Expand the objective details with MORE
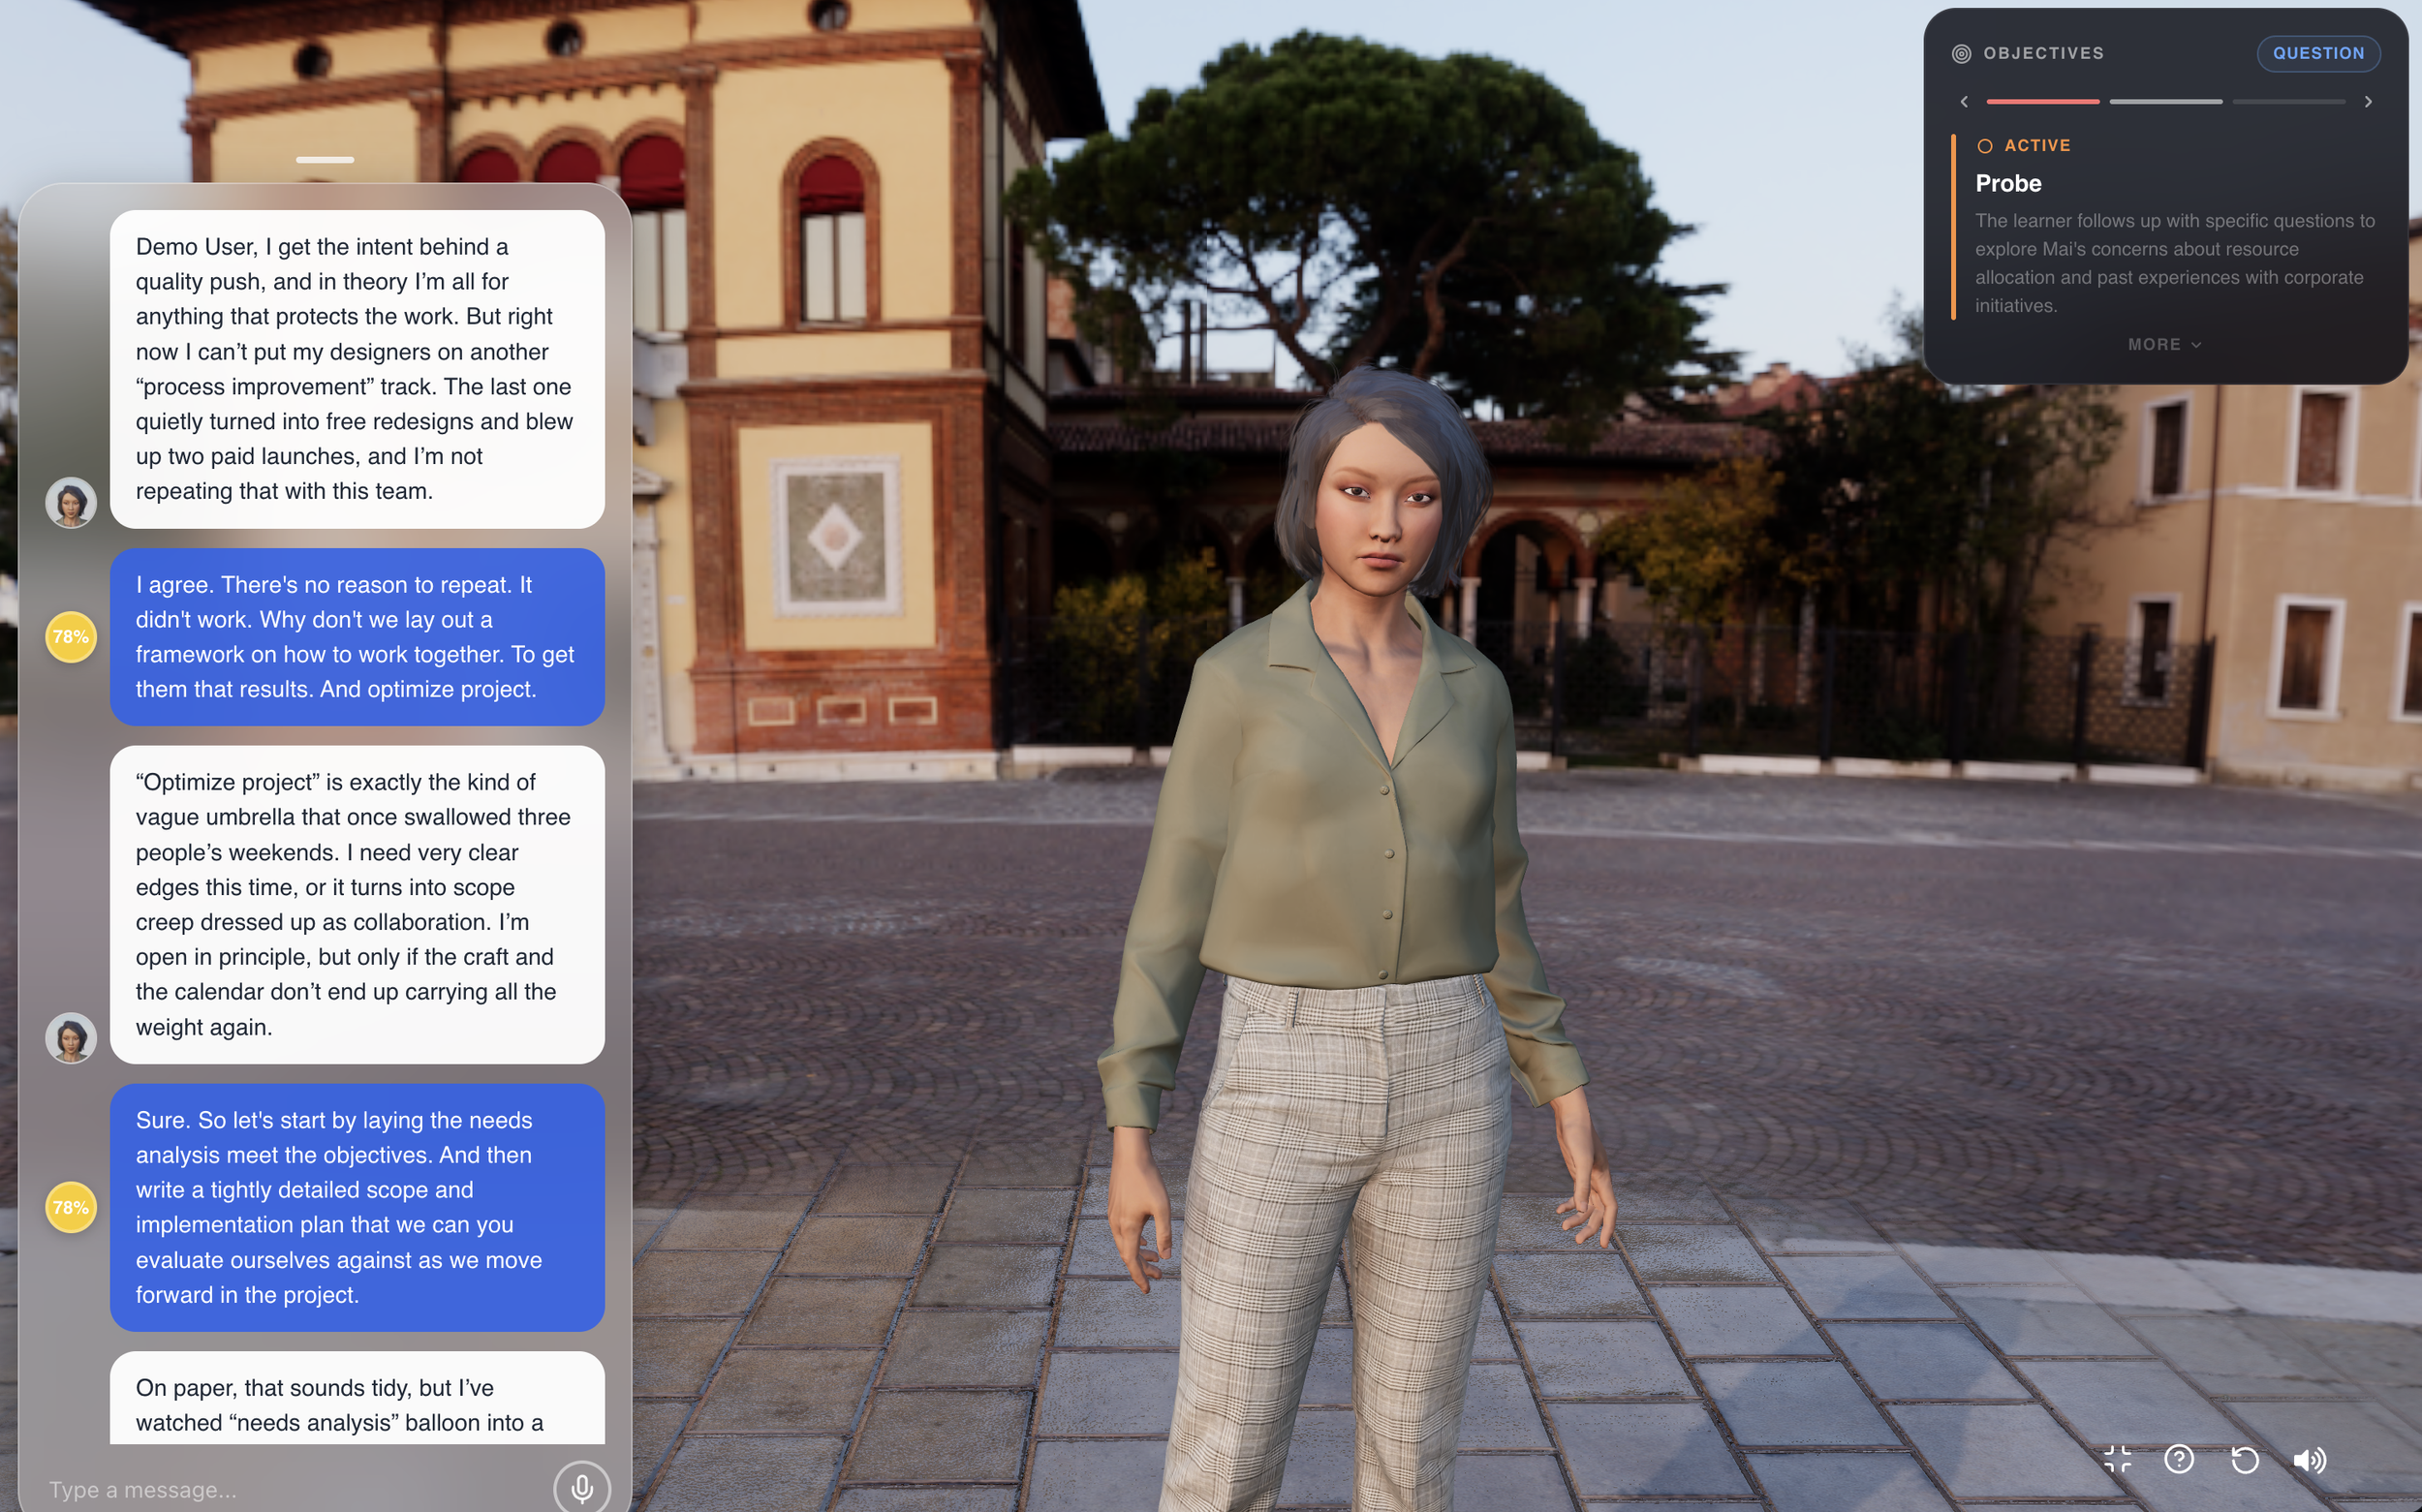The width and height of the screenshot is (2422, 1512). [x=2162, y=344]
